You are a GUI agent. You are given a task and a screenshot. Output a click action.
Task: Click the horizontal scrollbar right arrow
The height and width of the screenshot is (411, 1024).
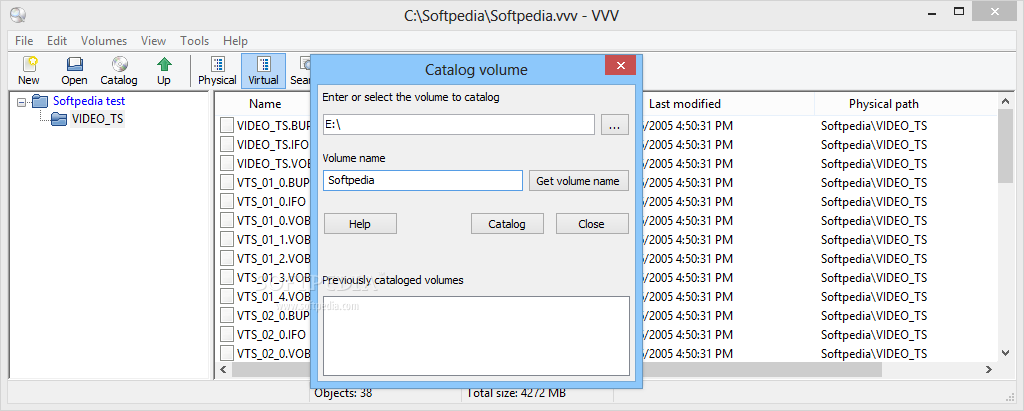[x=989, y=370]
